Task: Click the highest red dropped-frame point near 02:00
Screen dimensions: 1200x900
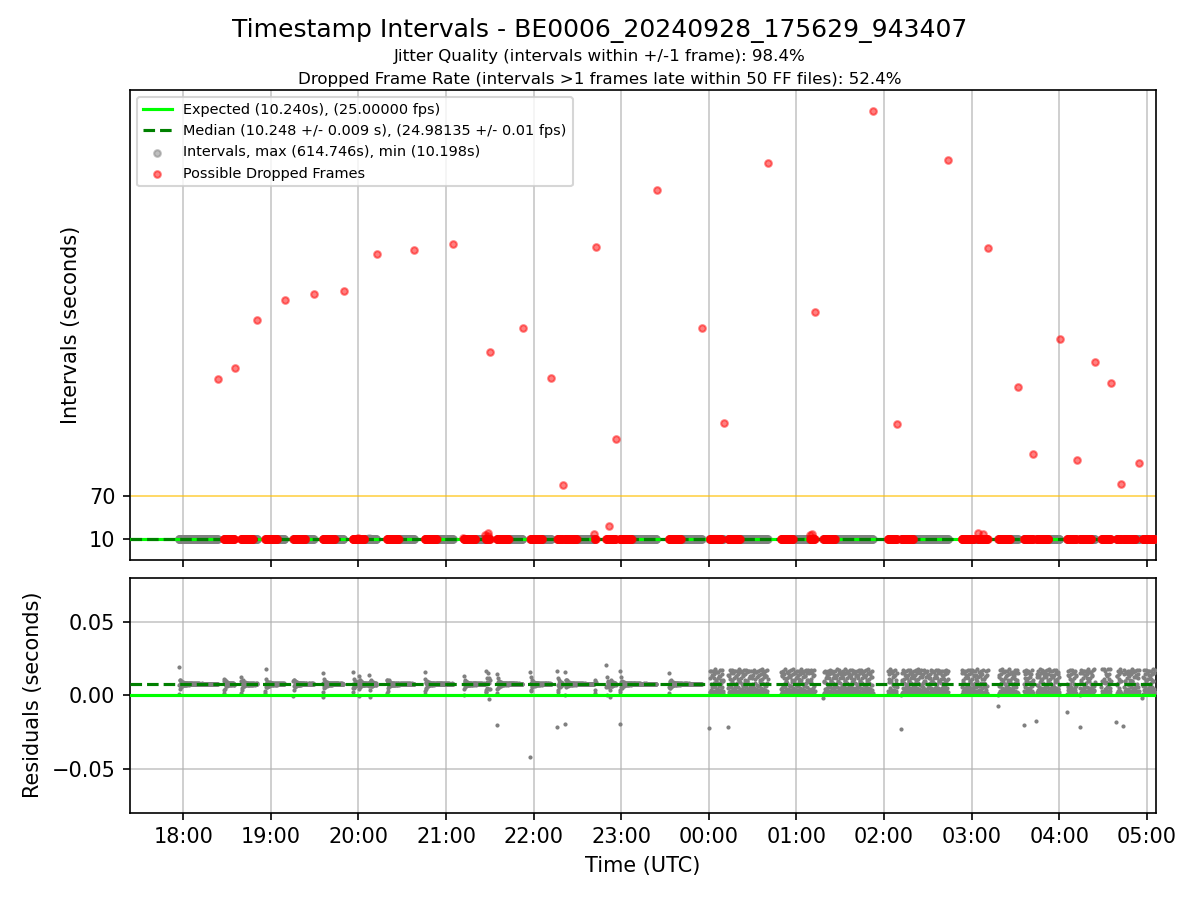Action: coord(873,111)
